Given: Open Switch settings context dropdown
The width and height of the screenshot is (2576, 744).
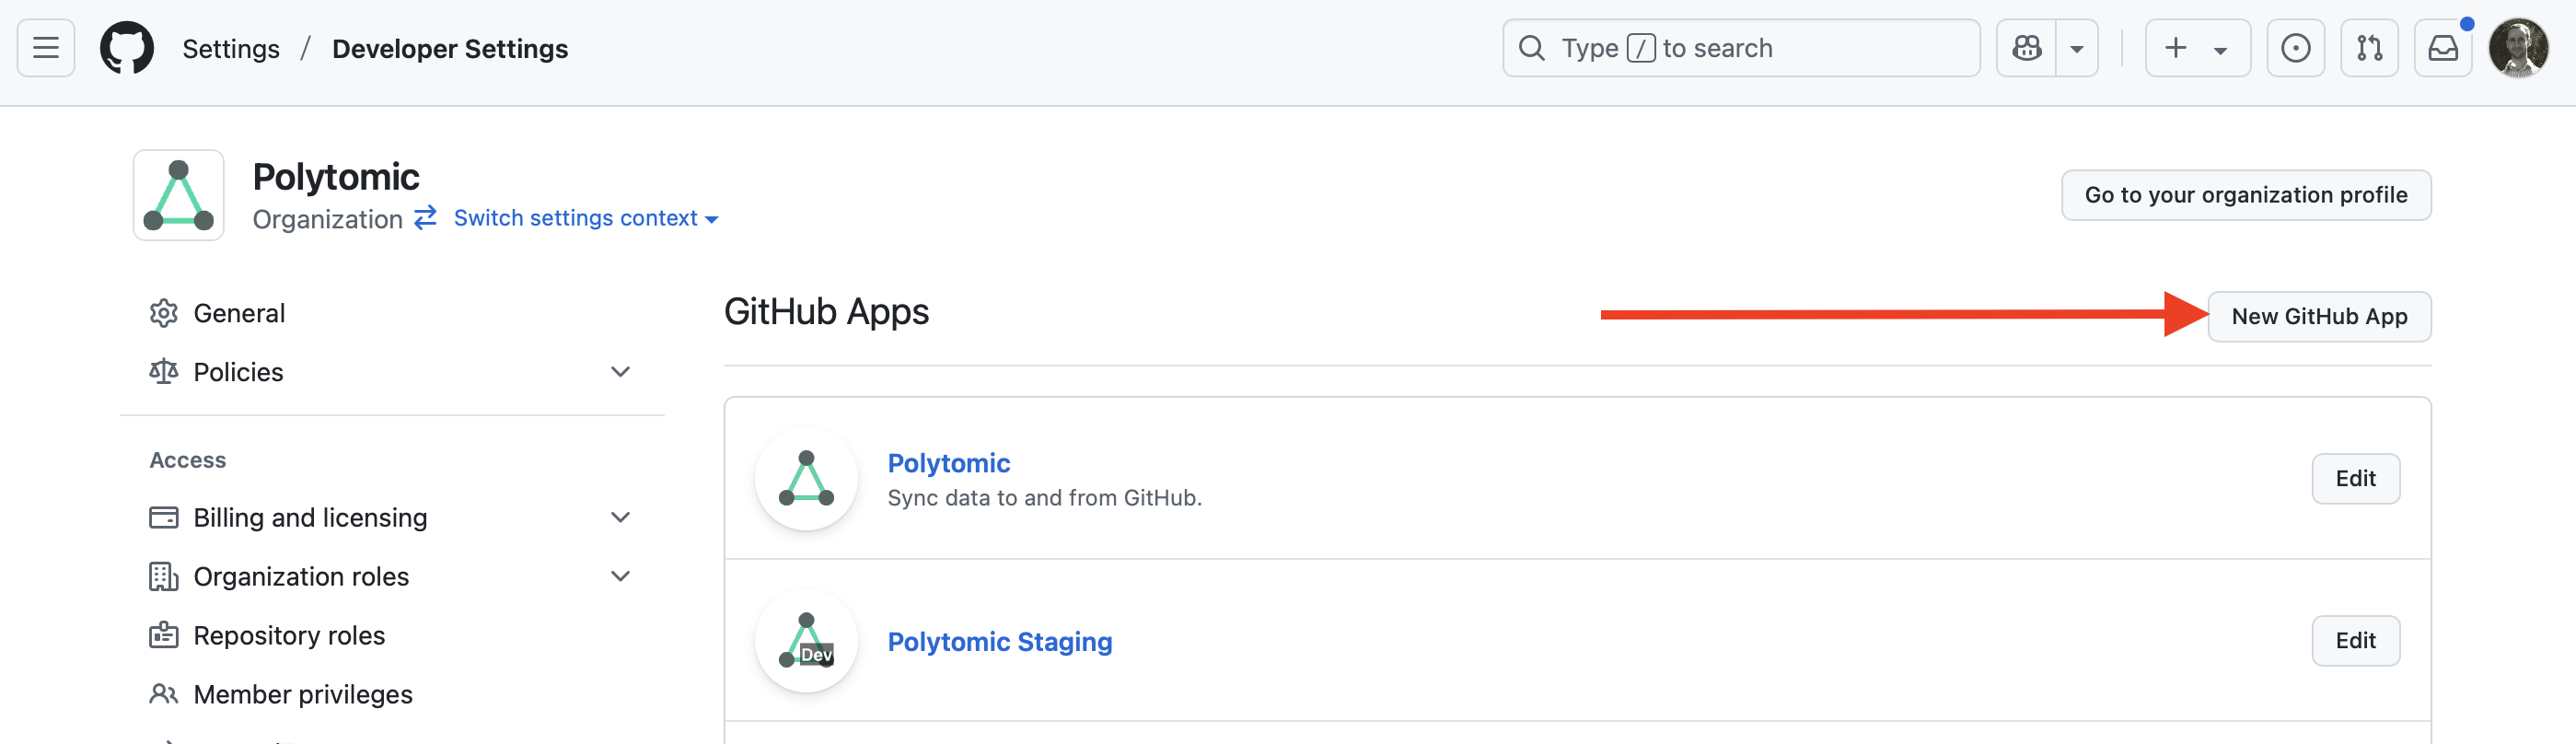Looking at the screenshot, I should tap(586, 218).
